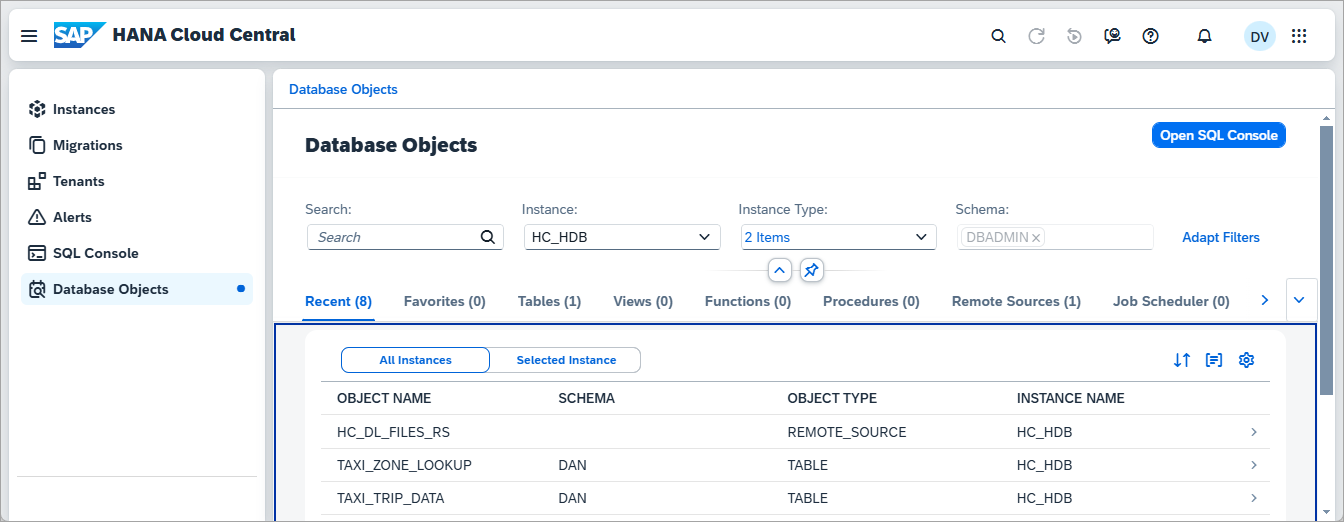Screen dimensions: 1344x522
Task: Click the INSTANCE NAME column header
Action: 1071,398
